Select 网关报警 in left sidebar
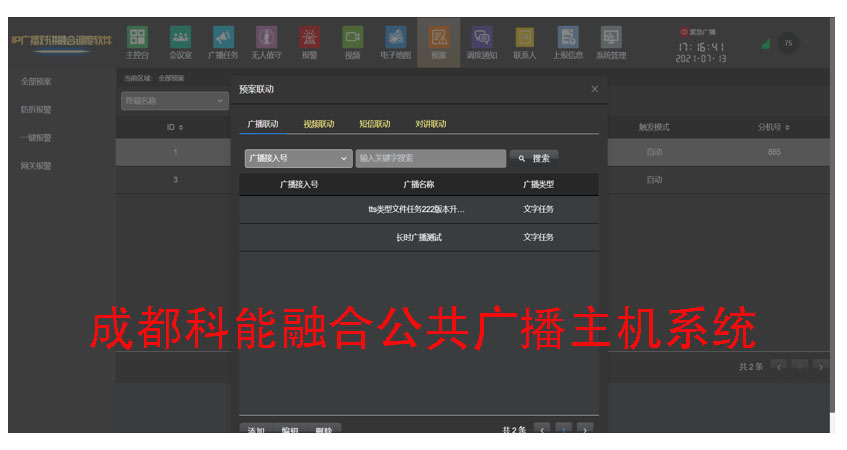The width and height of the screenshot is (847, 450). [x=36, y=166]
